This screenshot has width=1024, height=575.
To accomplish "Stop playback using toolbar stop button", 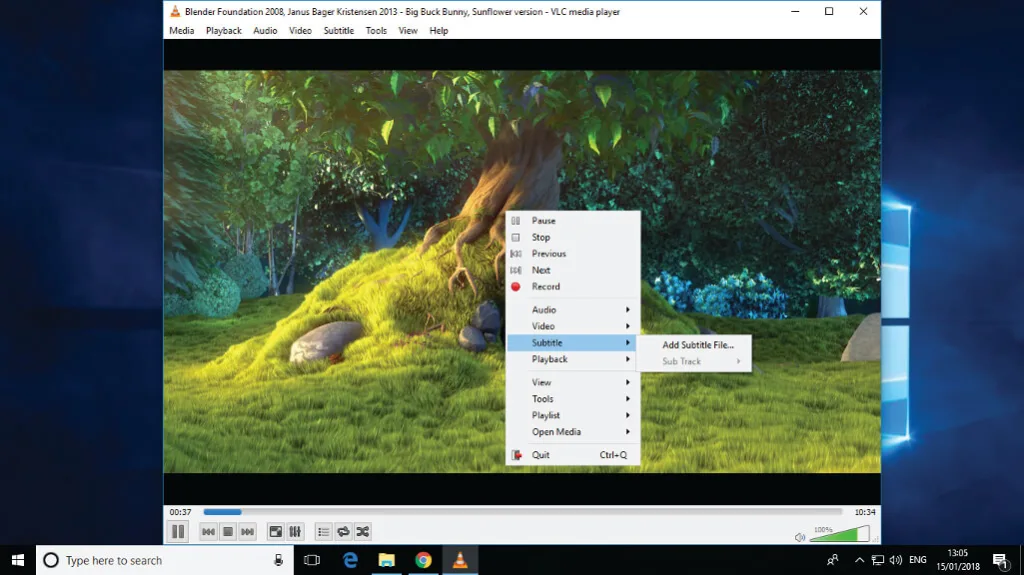I will (228, 532).
